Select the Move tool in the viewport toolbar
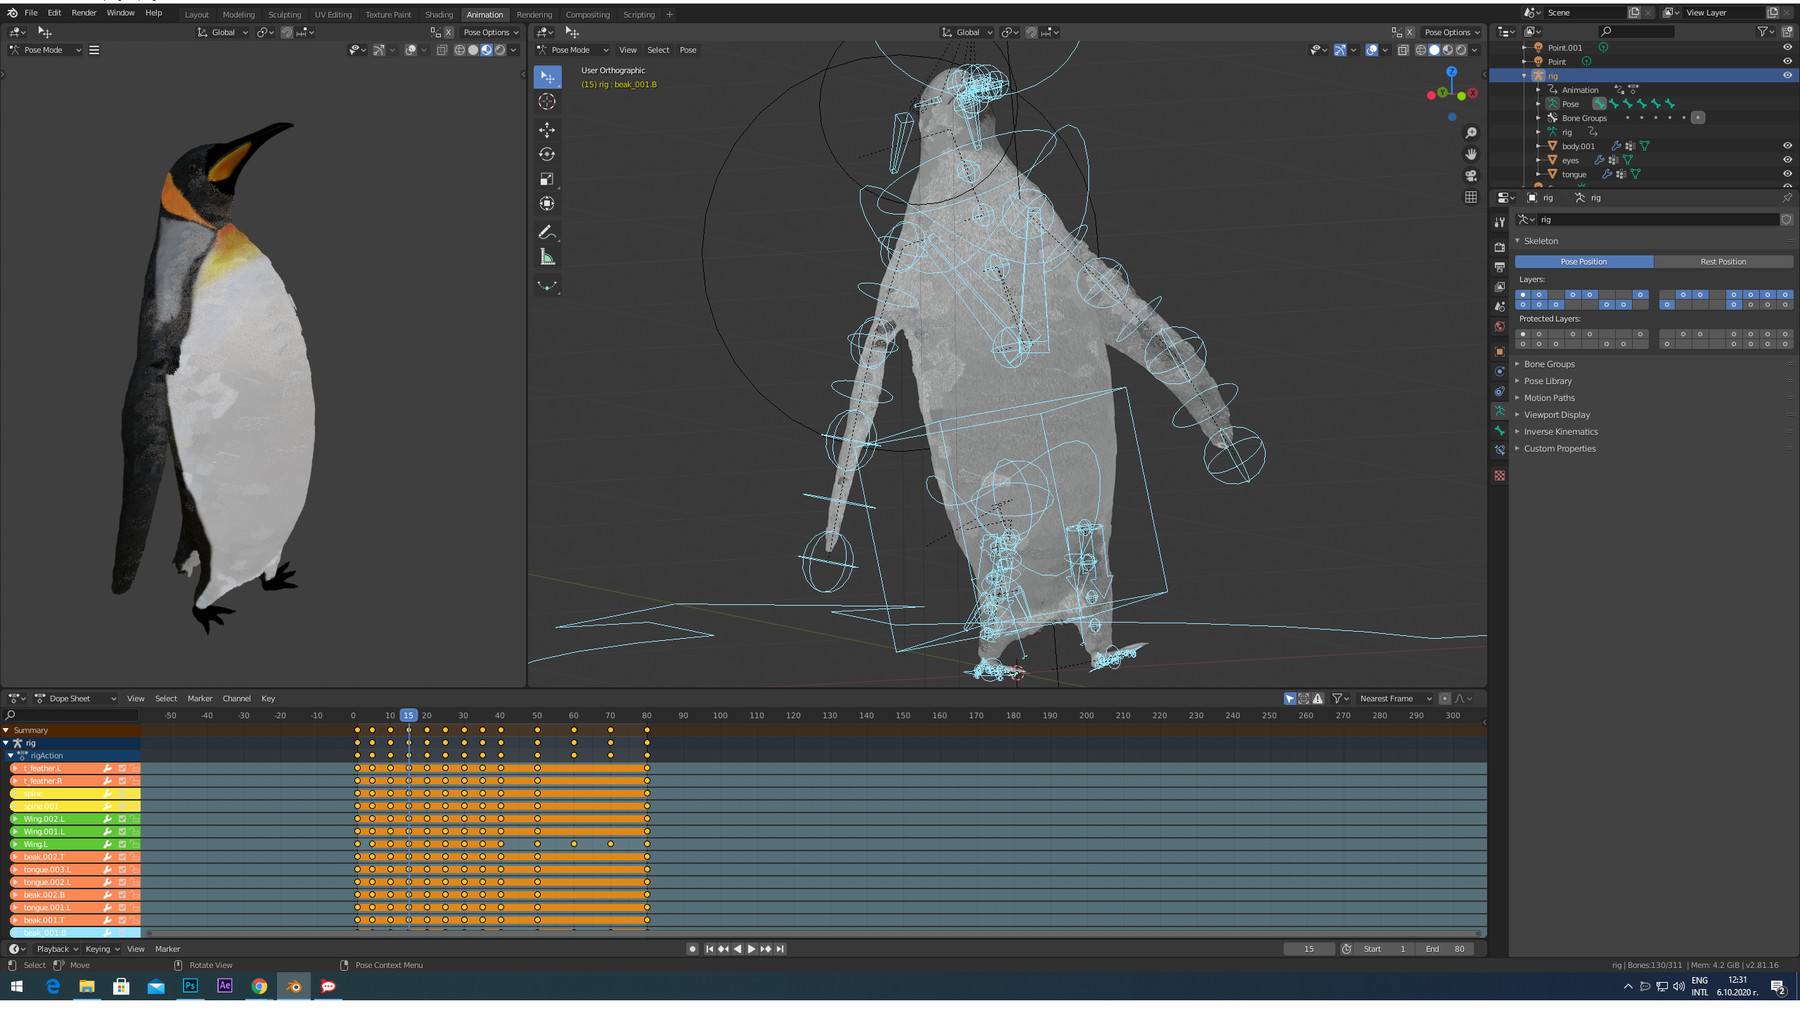Image resolution: width=1800 pixels, height=1013 pixels. point(547,129)
